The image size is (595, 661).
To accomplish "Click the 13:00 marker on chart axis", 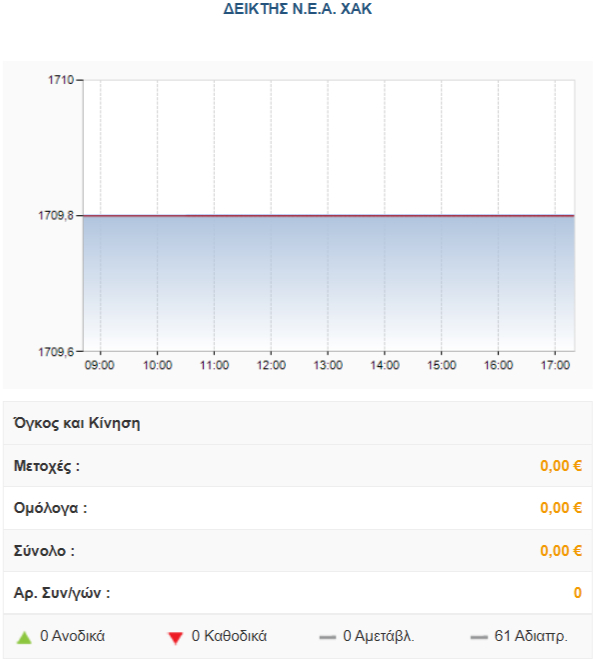I will tap(328, 365).
